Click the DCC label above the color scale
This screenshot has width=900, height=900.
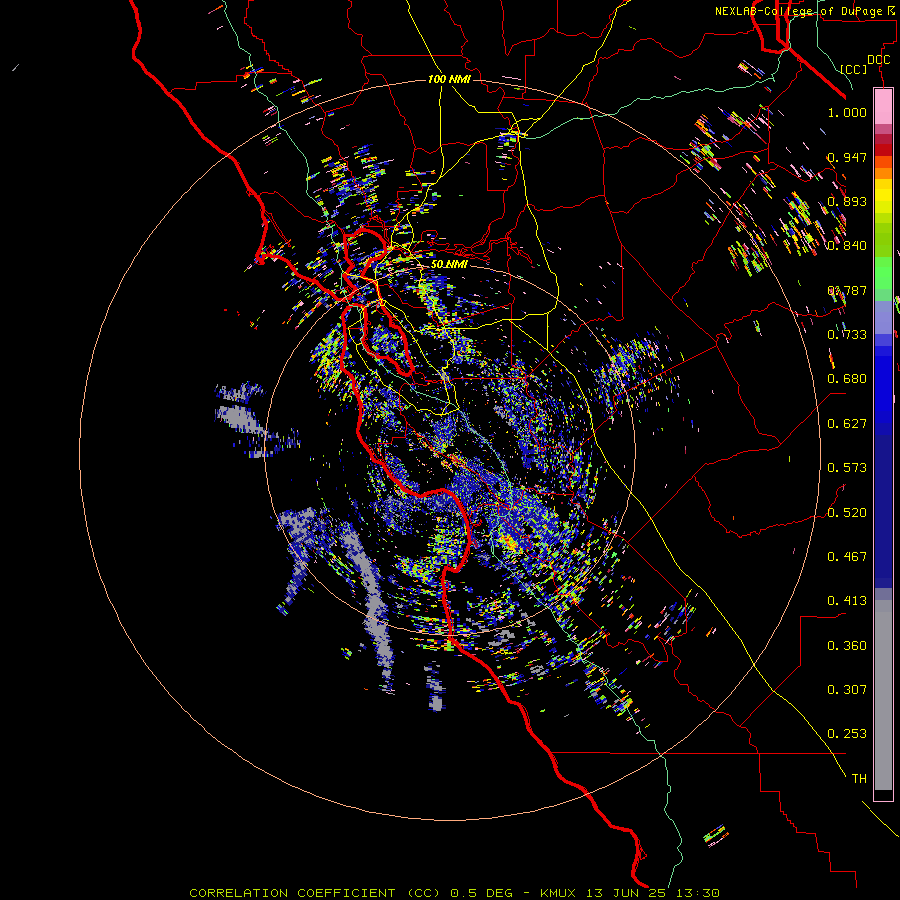point(878,60)
